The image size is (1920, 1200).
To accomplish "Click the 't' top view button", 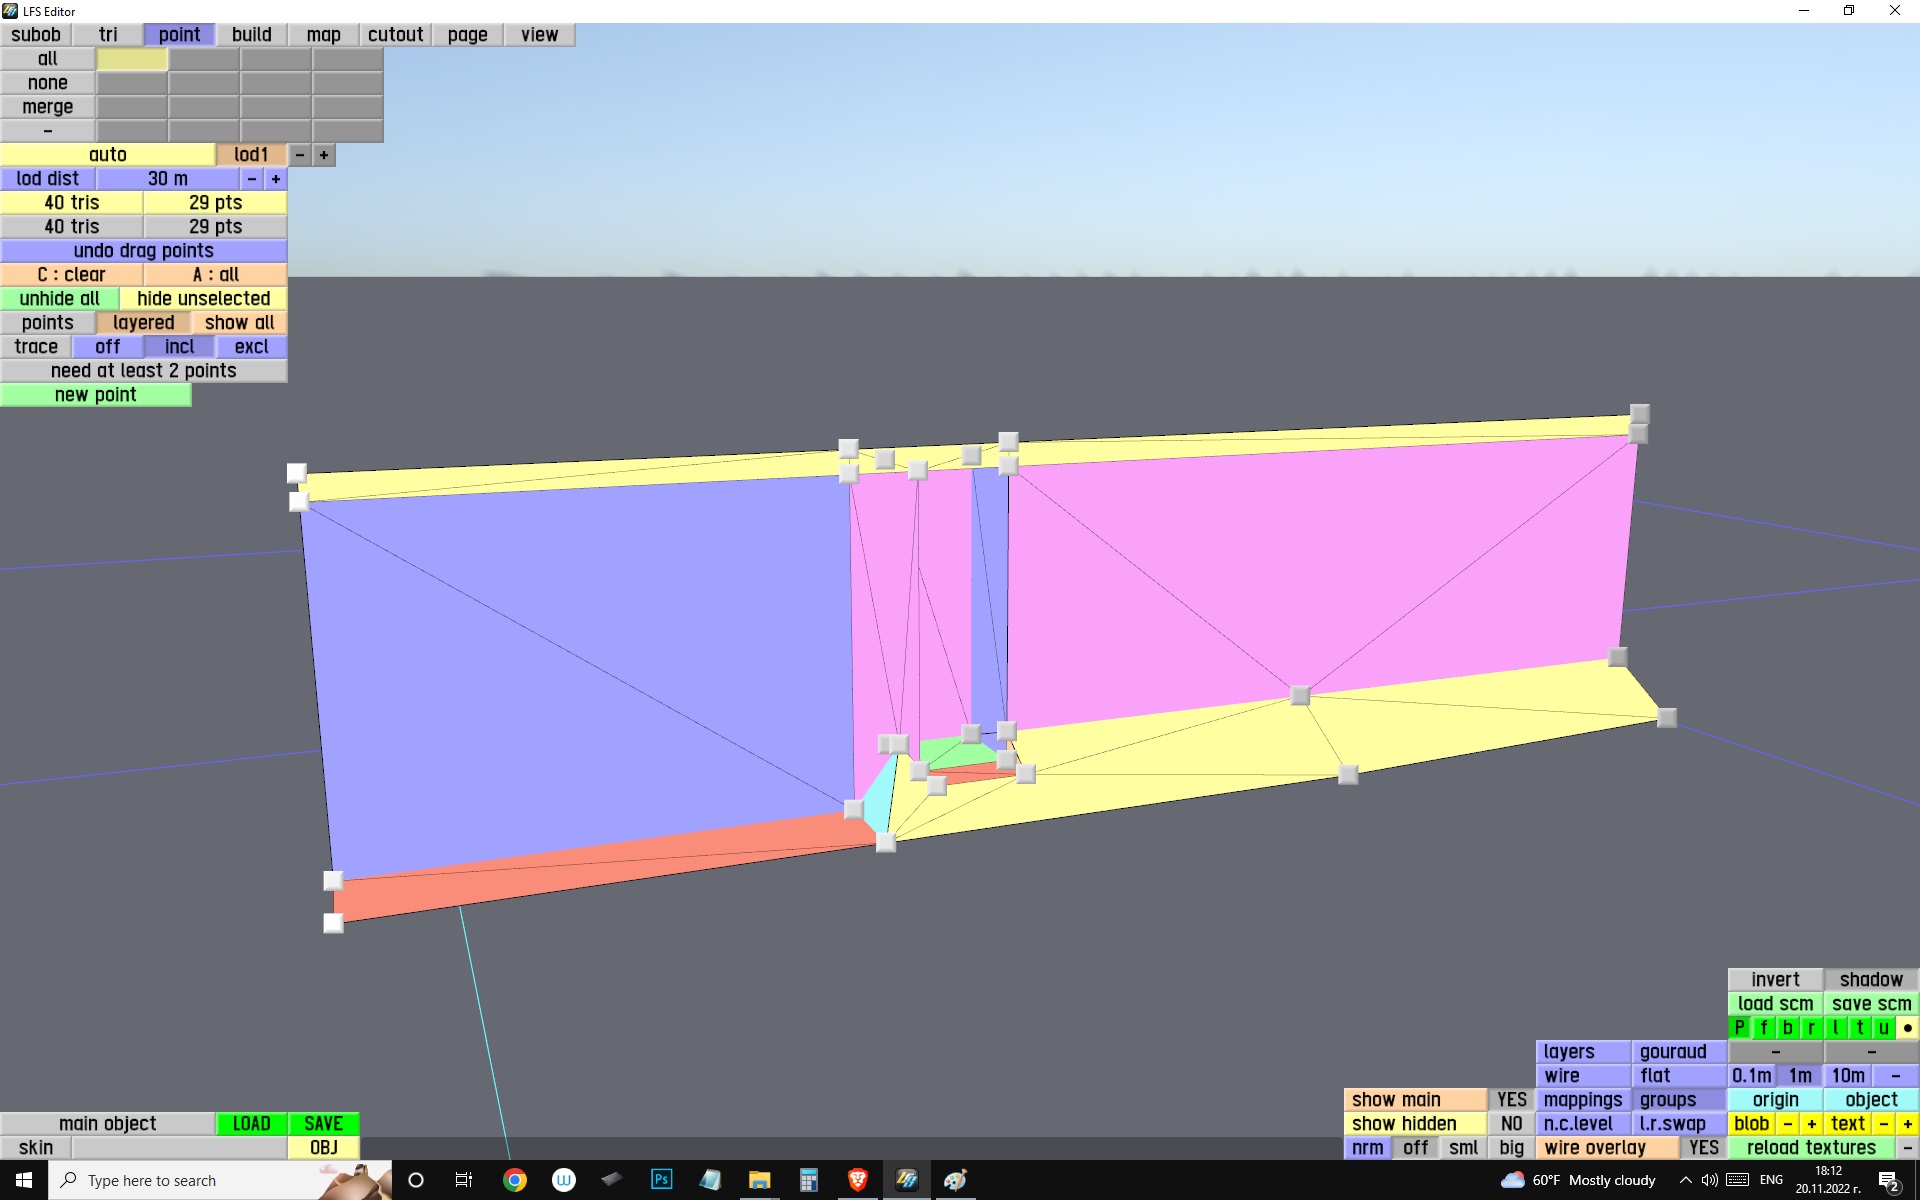I will click(1860, 1028).
